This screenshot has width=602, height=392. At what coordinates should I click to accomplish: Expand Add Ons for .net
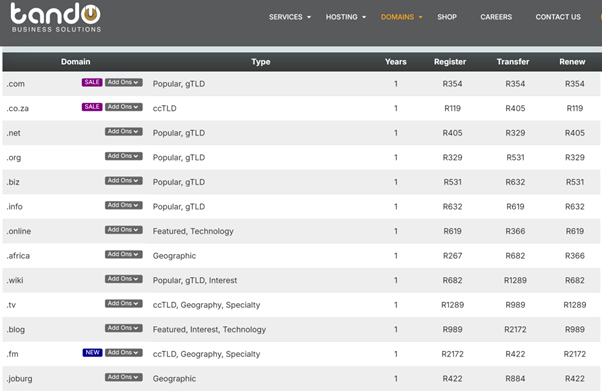[x=124, y=132]
